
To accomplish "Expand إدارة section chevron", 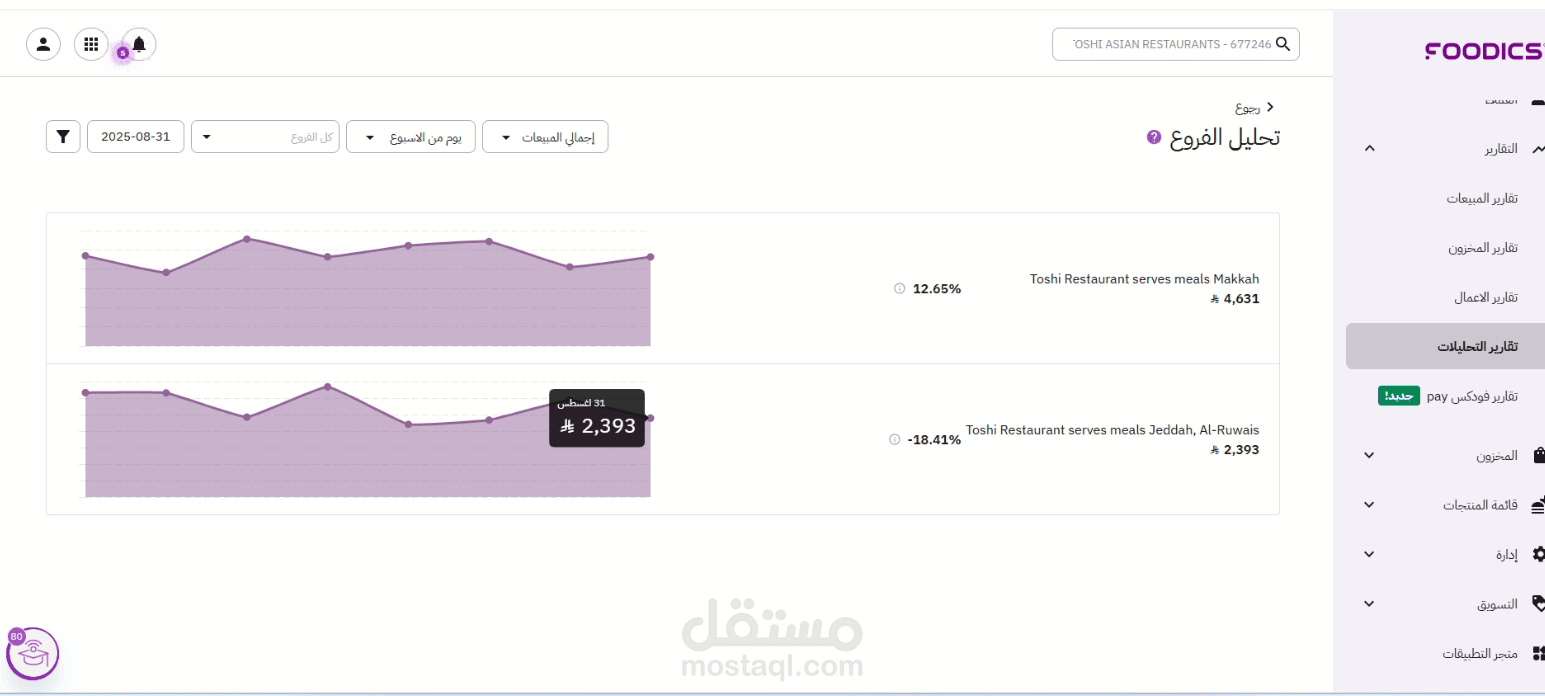I will (x=1369, y=554).
